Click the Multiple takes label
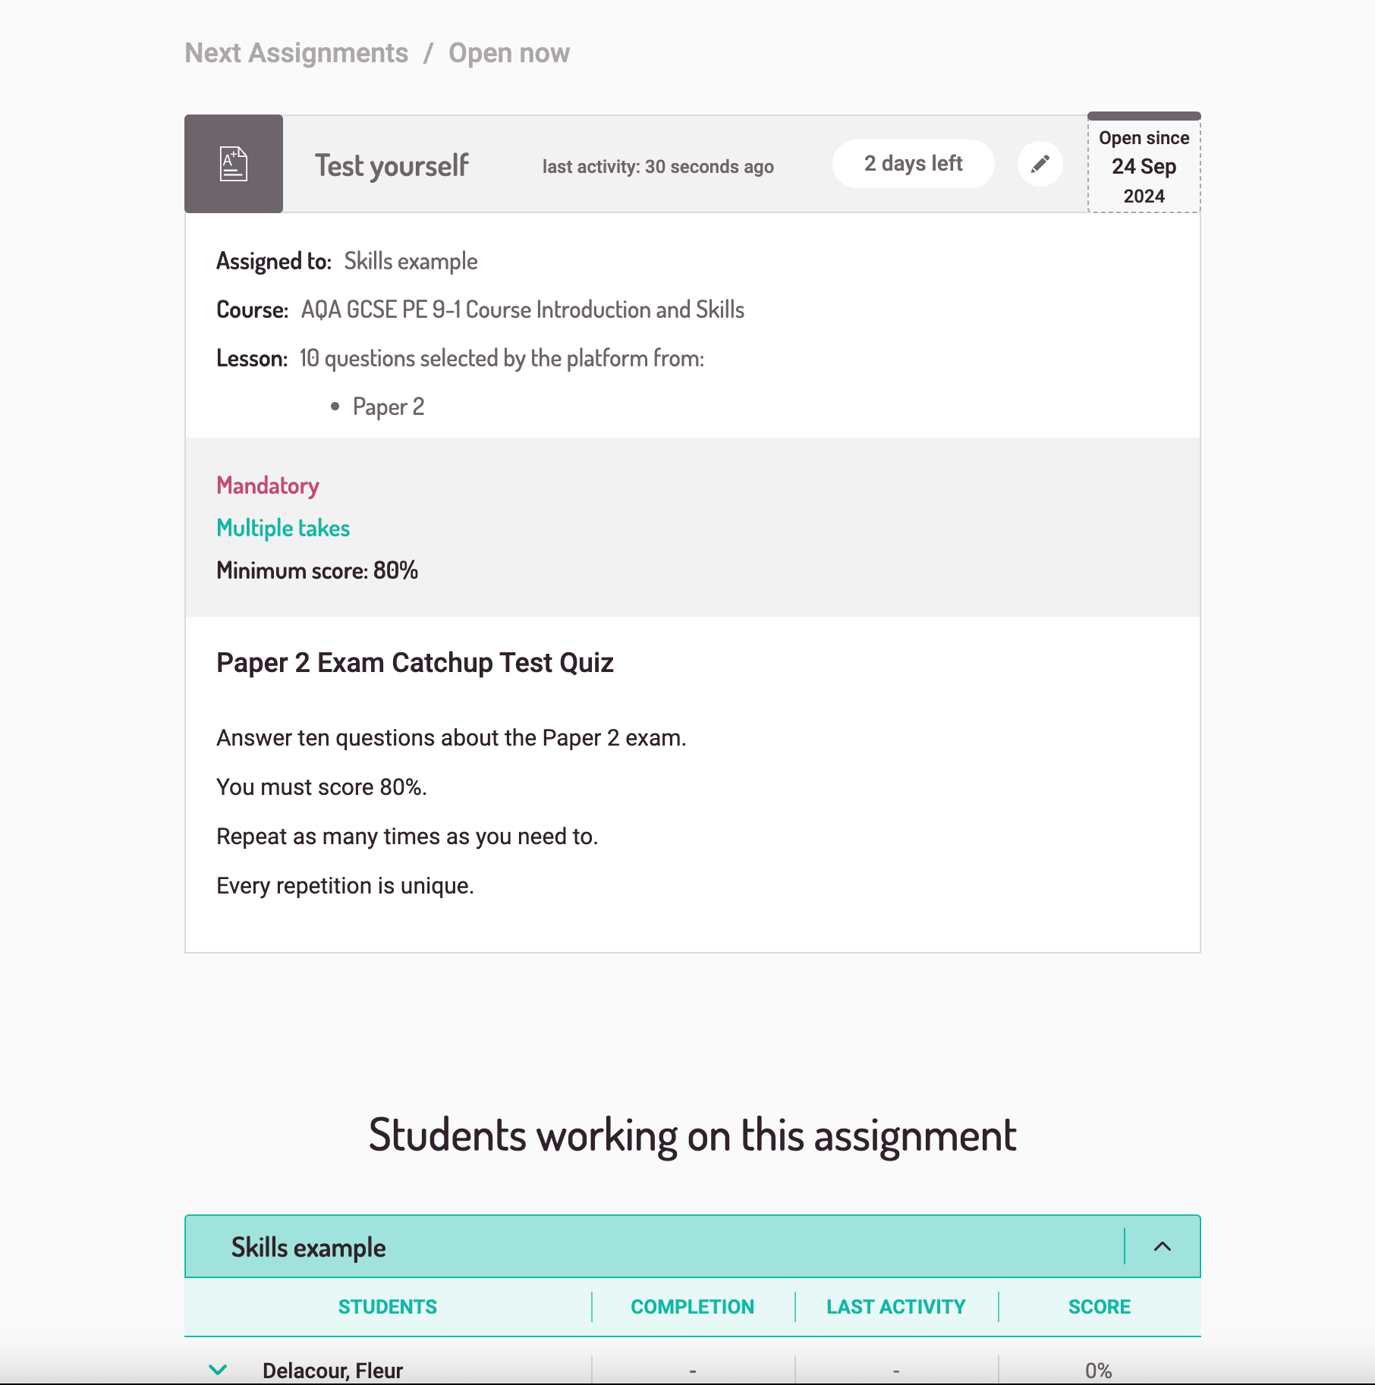This screenshot has width=1375, height=1385. pyautogui.click(x=283, y=528)
